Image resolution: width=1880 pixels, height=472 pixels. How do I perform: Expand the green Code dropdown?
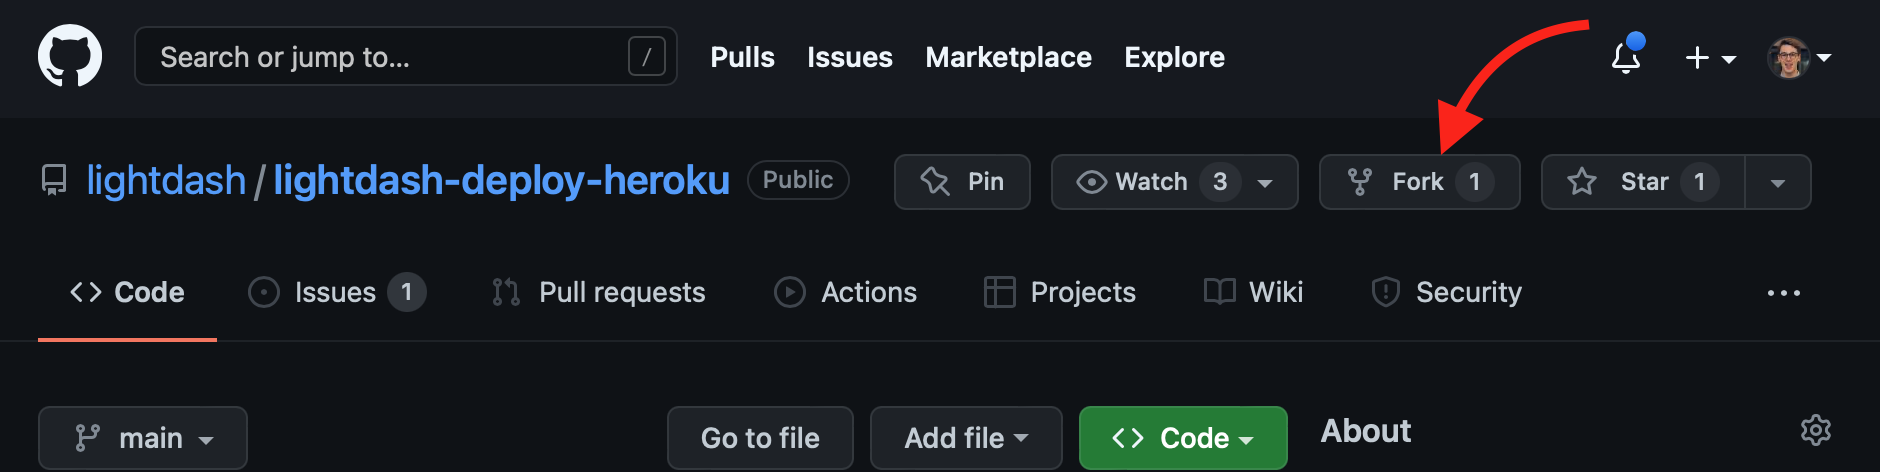pos(1183,438)
